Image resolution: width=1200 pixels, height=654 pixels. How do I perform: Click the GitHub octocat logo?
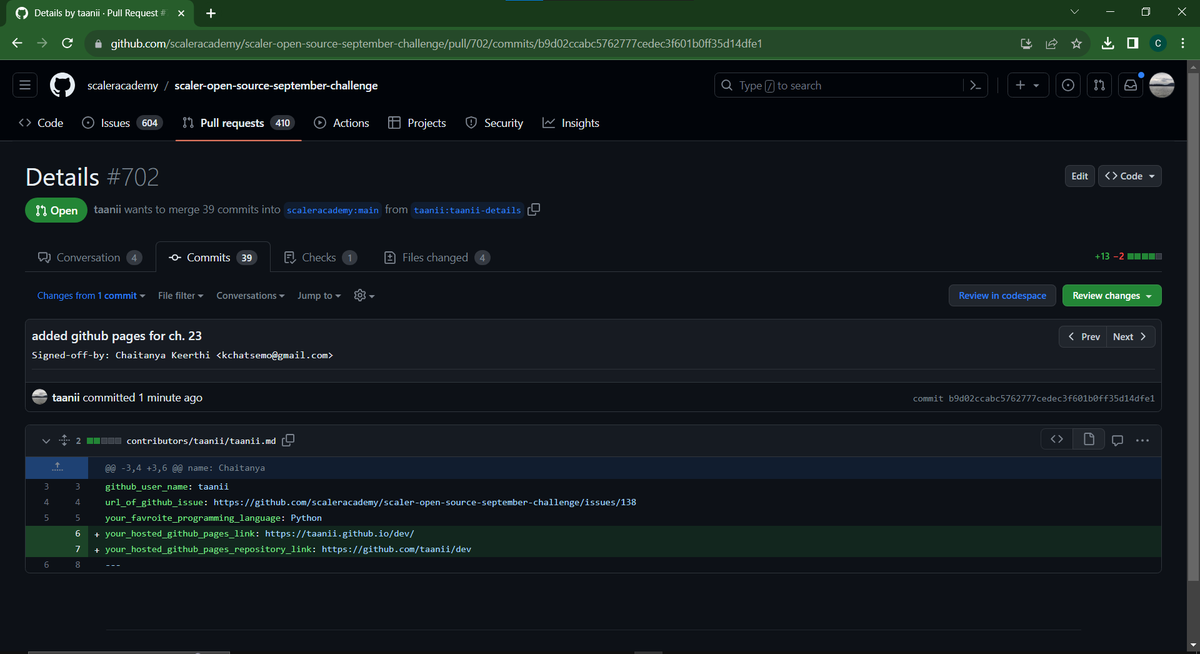click(62, 86)
